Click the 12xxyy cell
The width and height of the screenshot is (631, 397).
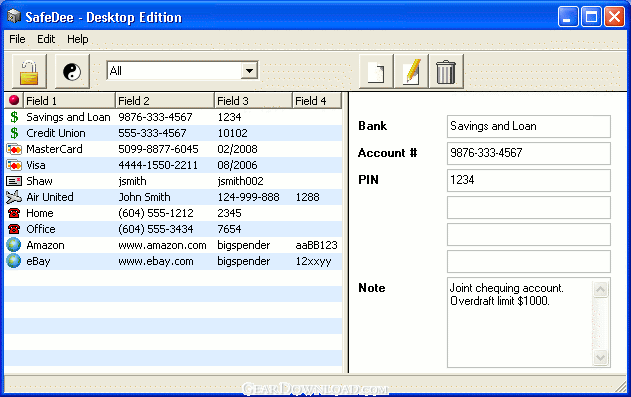313,261
